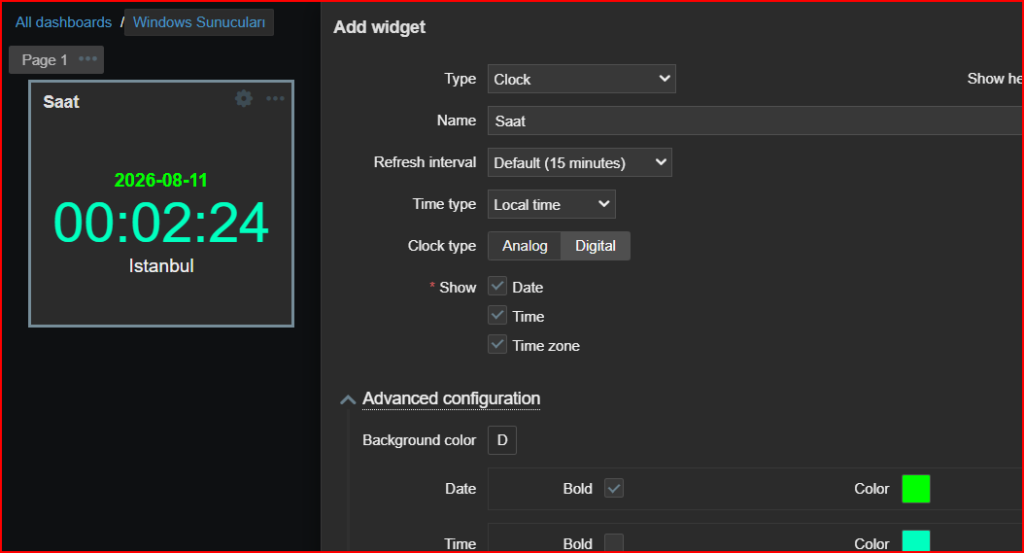Click the Add widget dialog title

pos(379,27)
